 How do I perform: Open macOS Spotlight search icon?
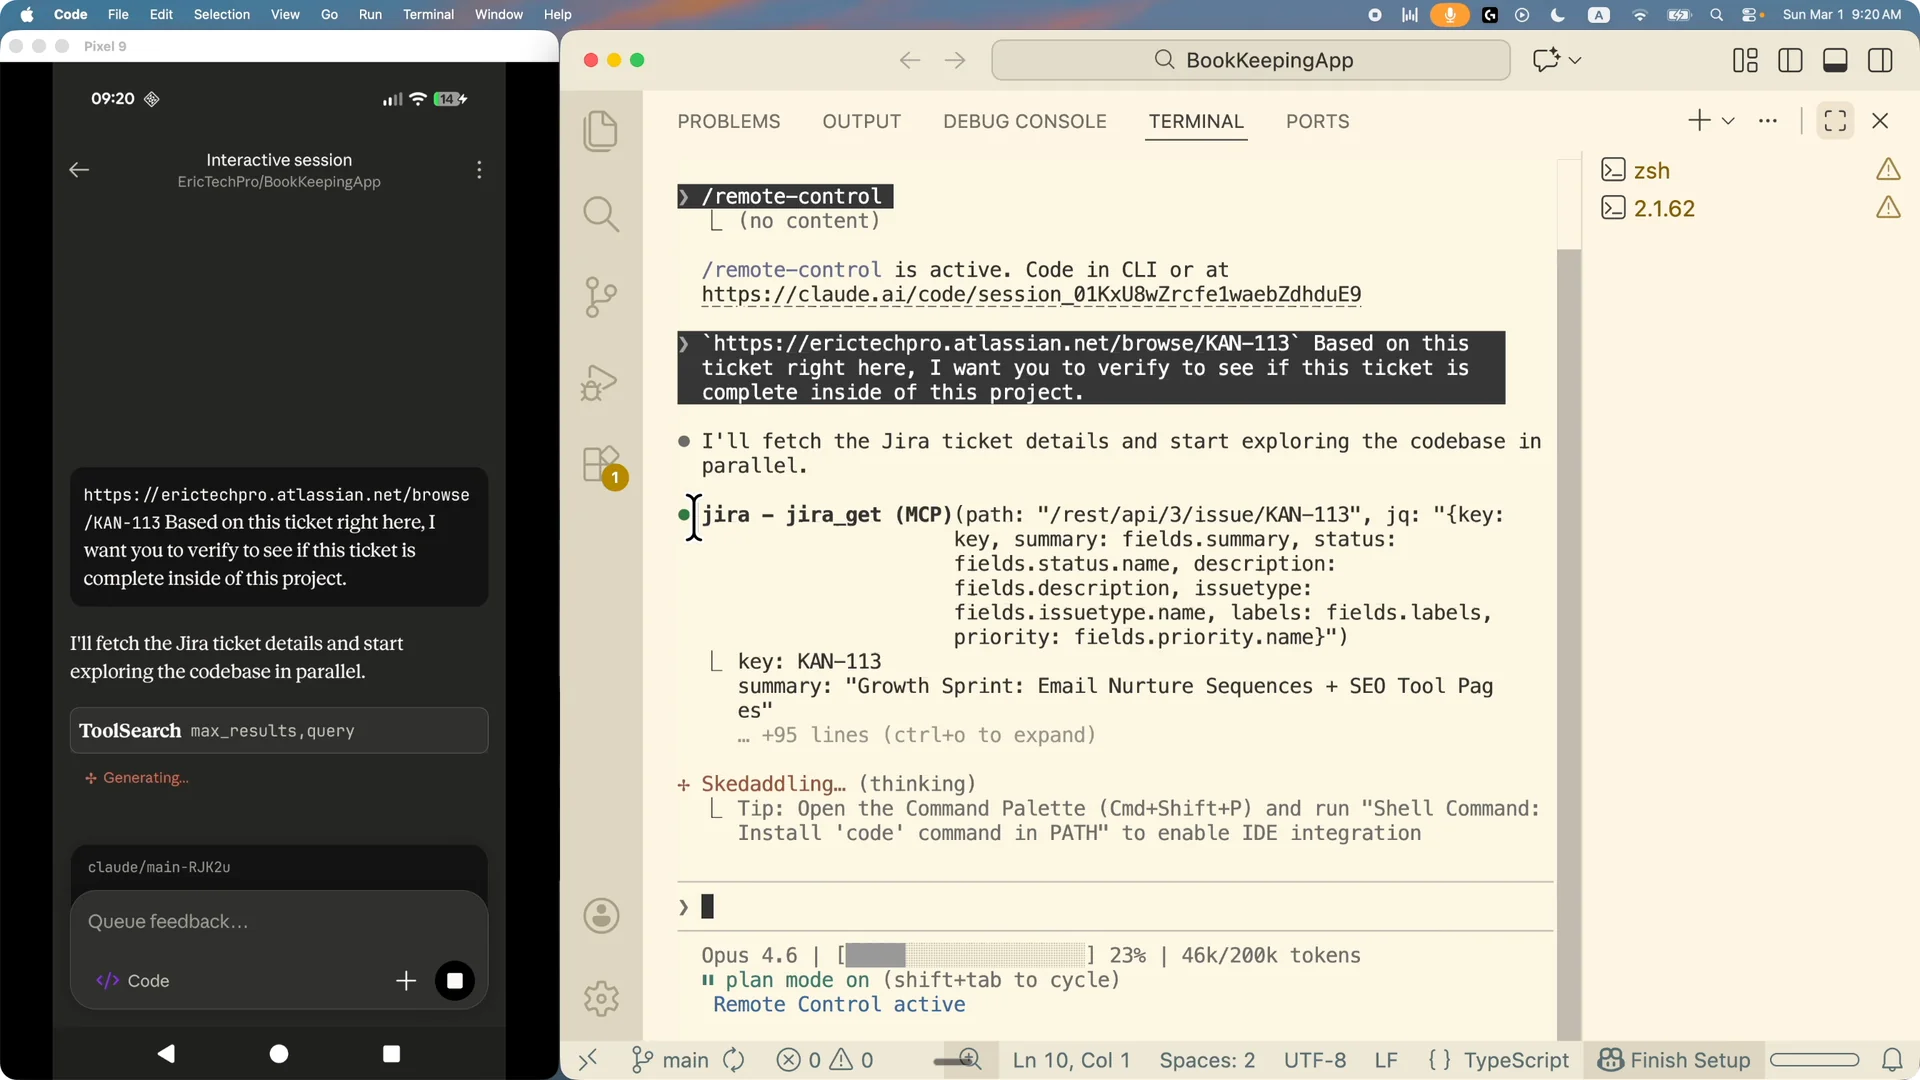(1716, 14)
